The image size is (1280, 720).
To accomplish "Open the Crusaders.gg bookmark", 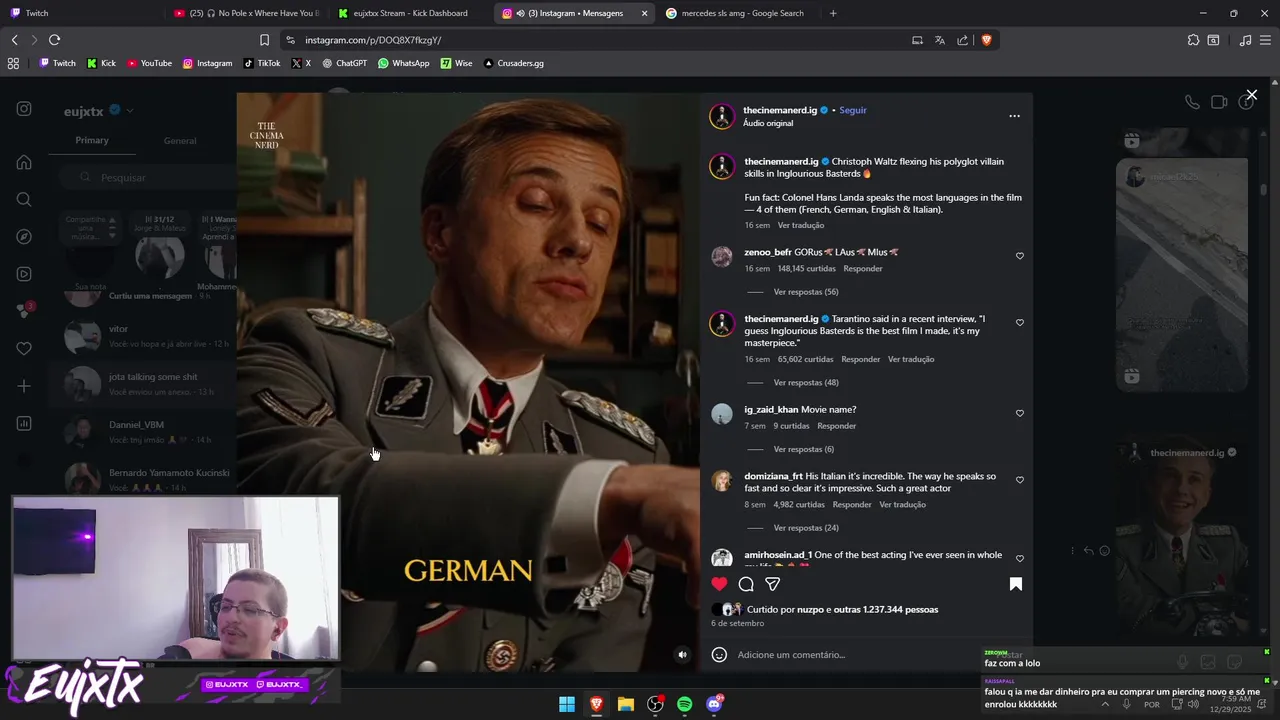I will click(513, 63).
